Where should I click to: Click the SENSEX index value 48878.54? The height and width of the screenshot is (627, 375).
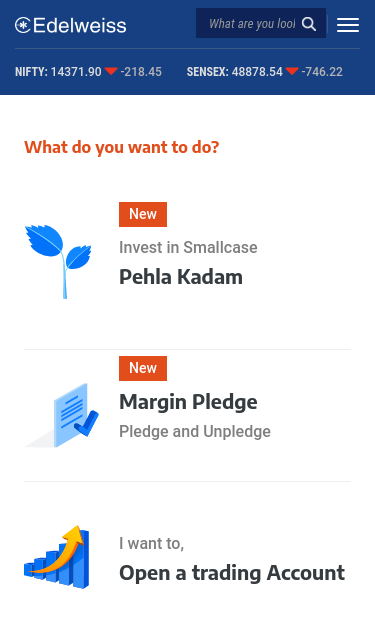click(x=257, y=72)
